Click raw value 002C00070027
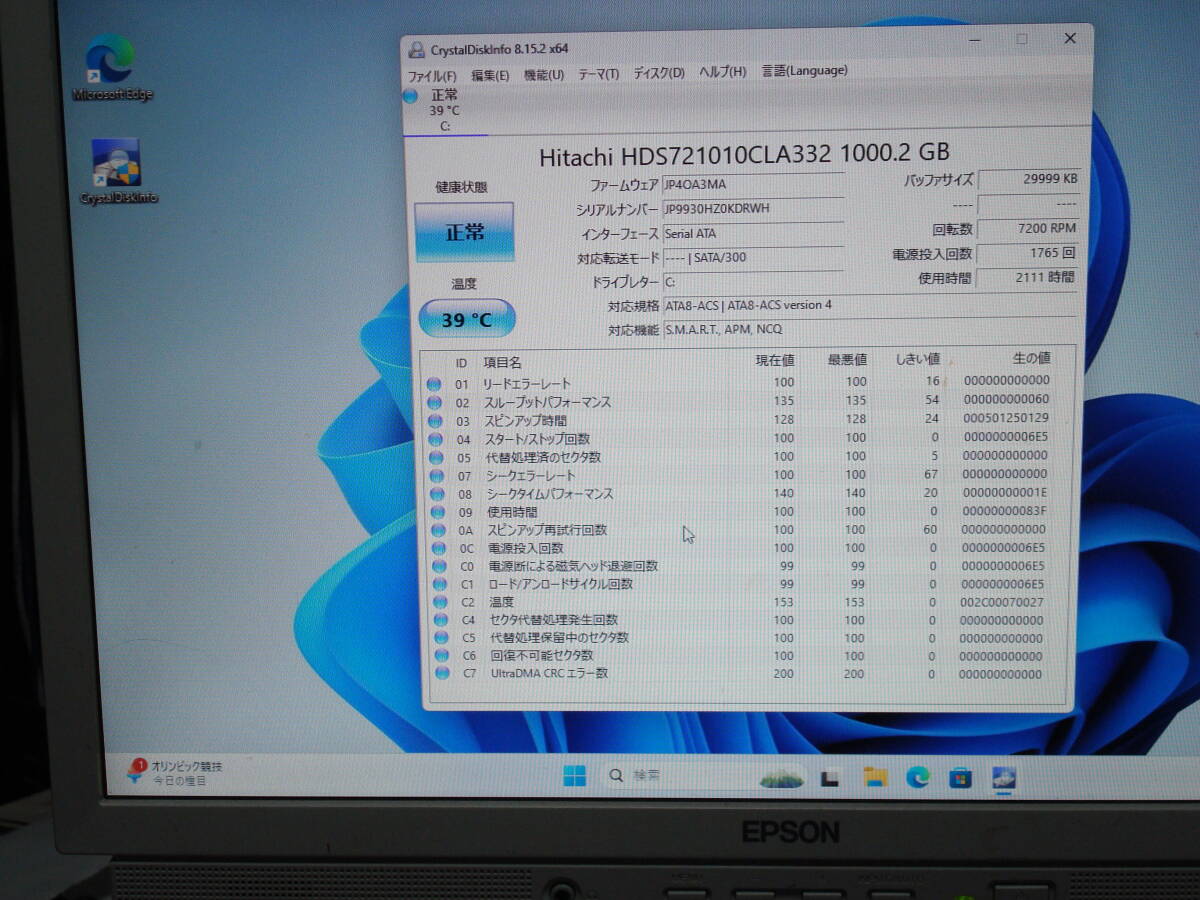The image size is (1200, 900). (x=1002, y=602)
